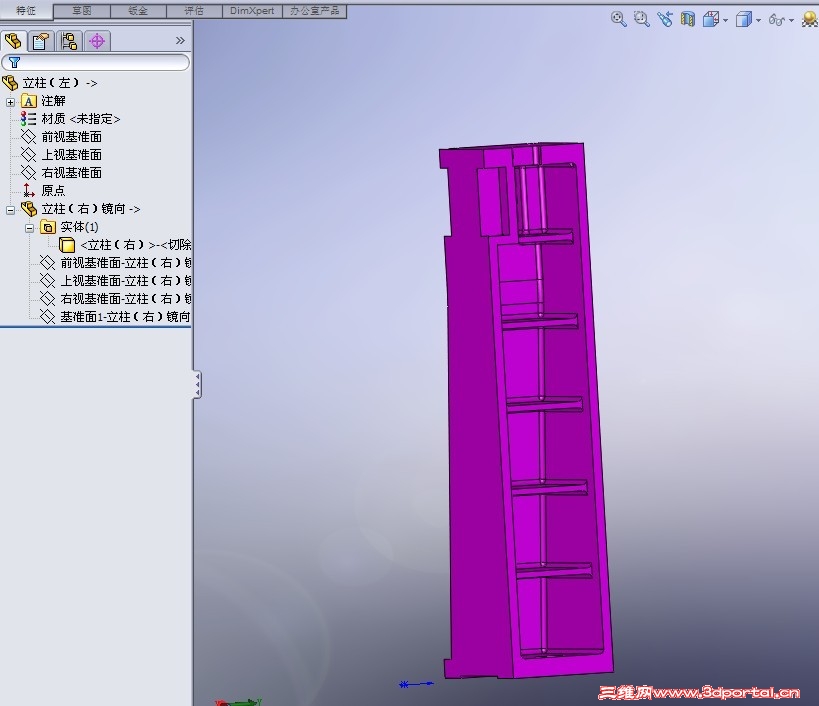819x706 pixels.
Task: Select the 实体(1) solid bodies folder
Action: click(69, 227)
